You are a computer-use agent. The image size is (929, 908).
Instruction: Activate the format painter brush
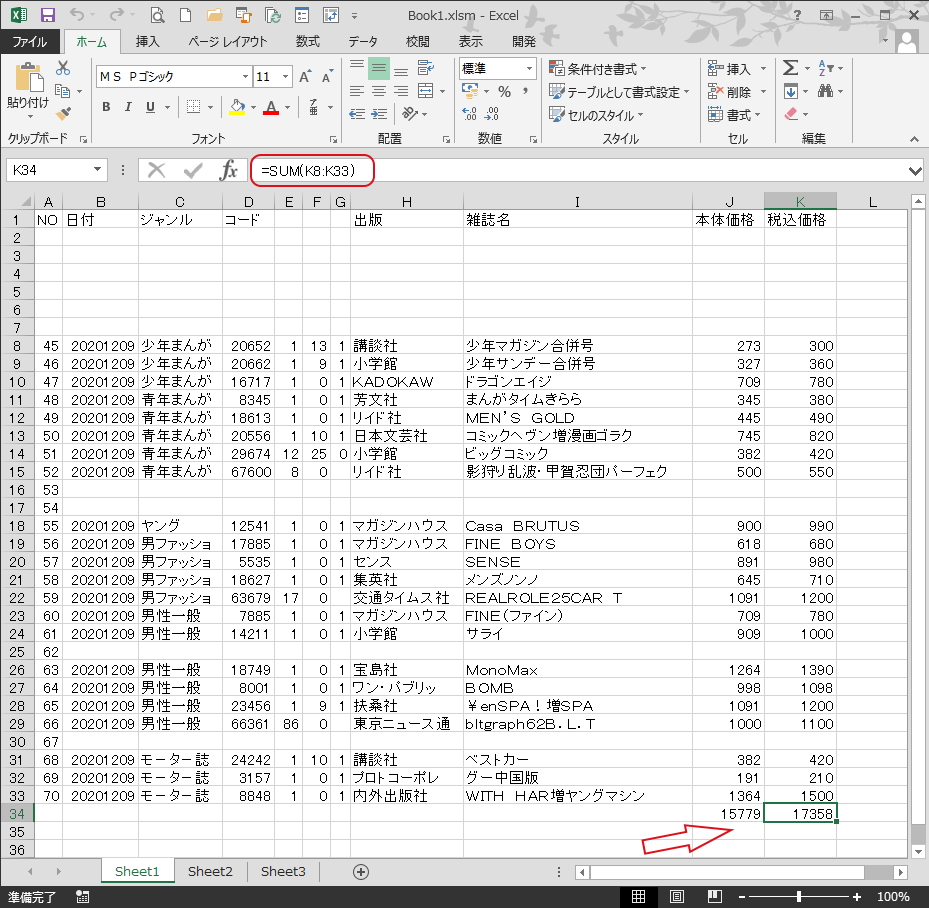pyautogui.click(x=63, y=113)
